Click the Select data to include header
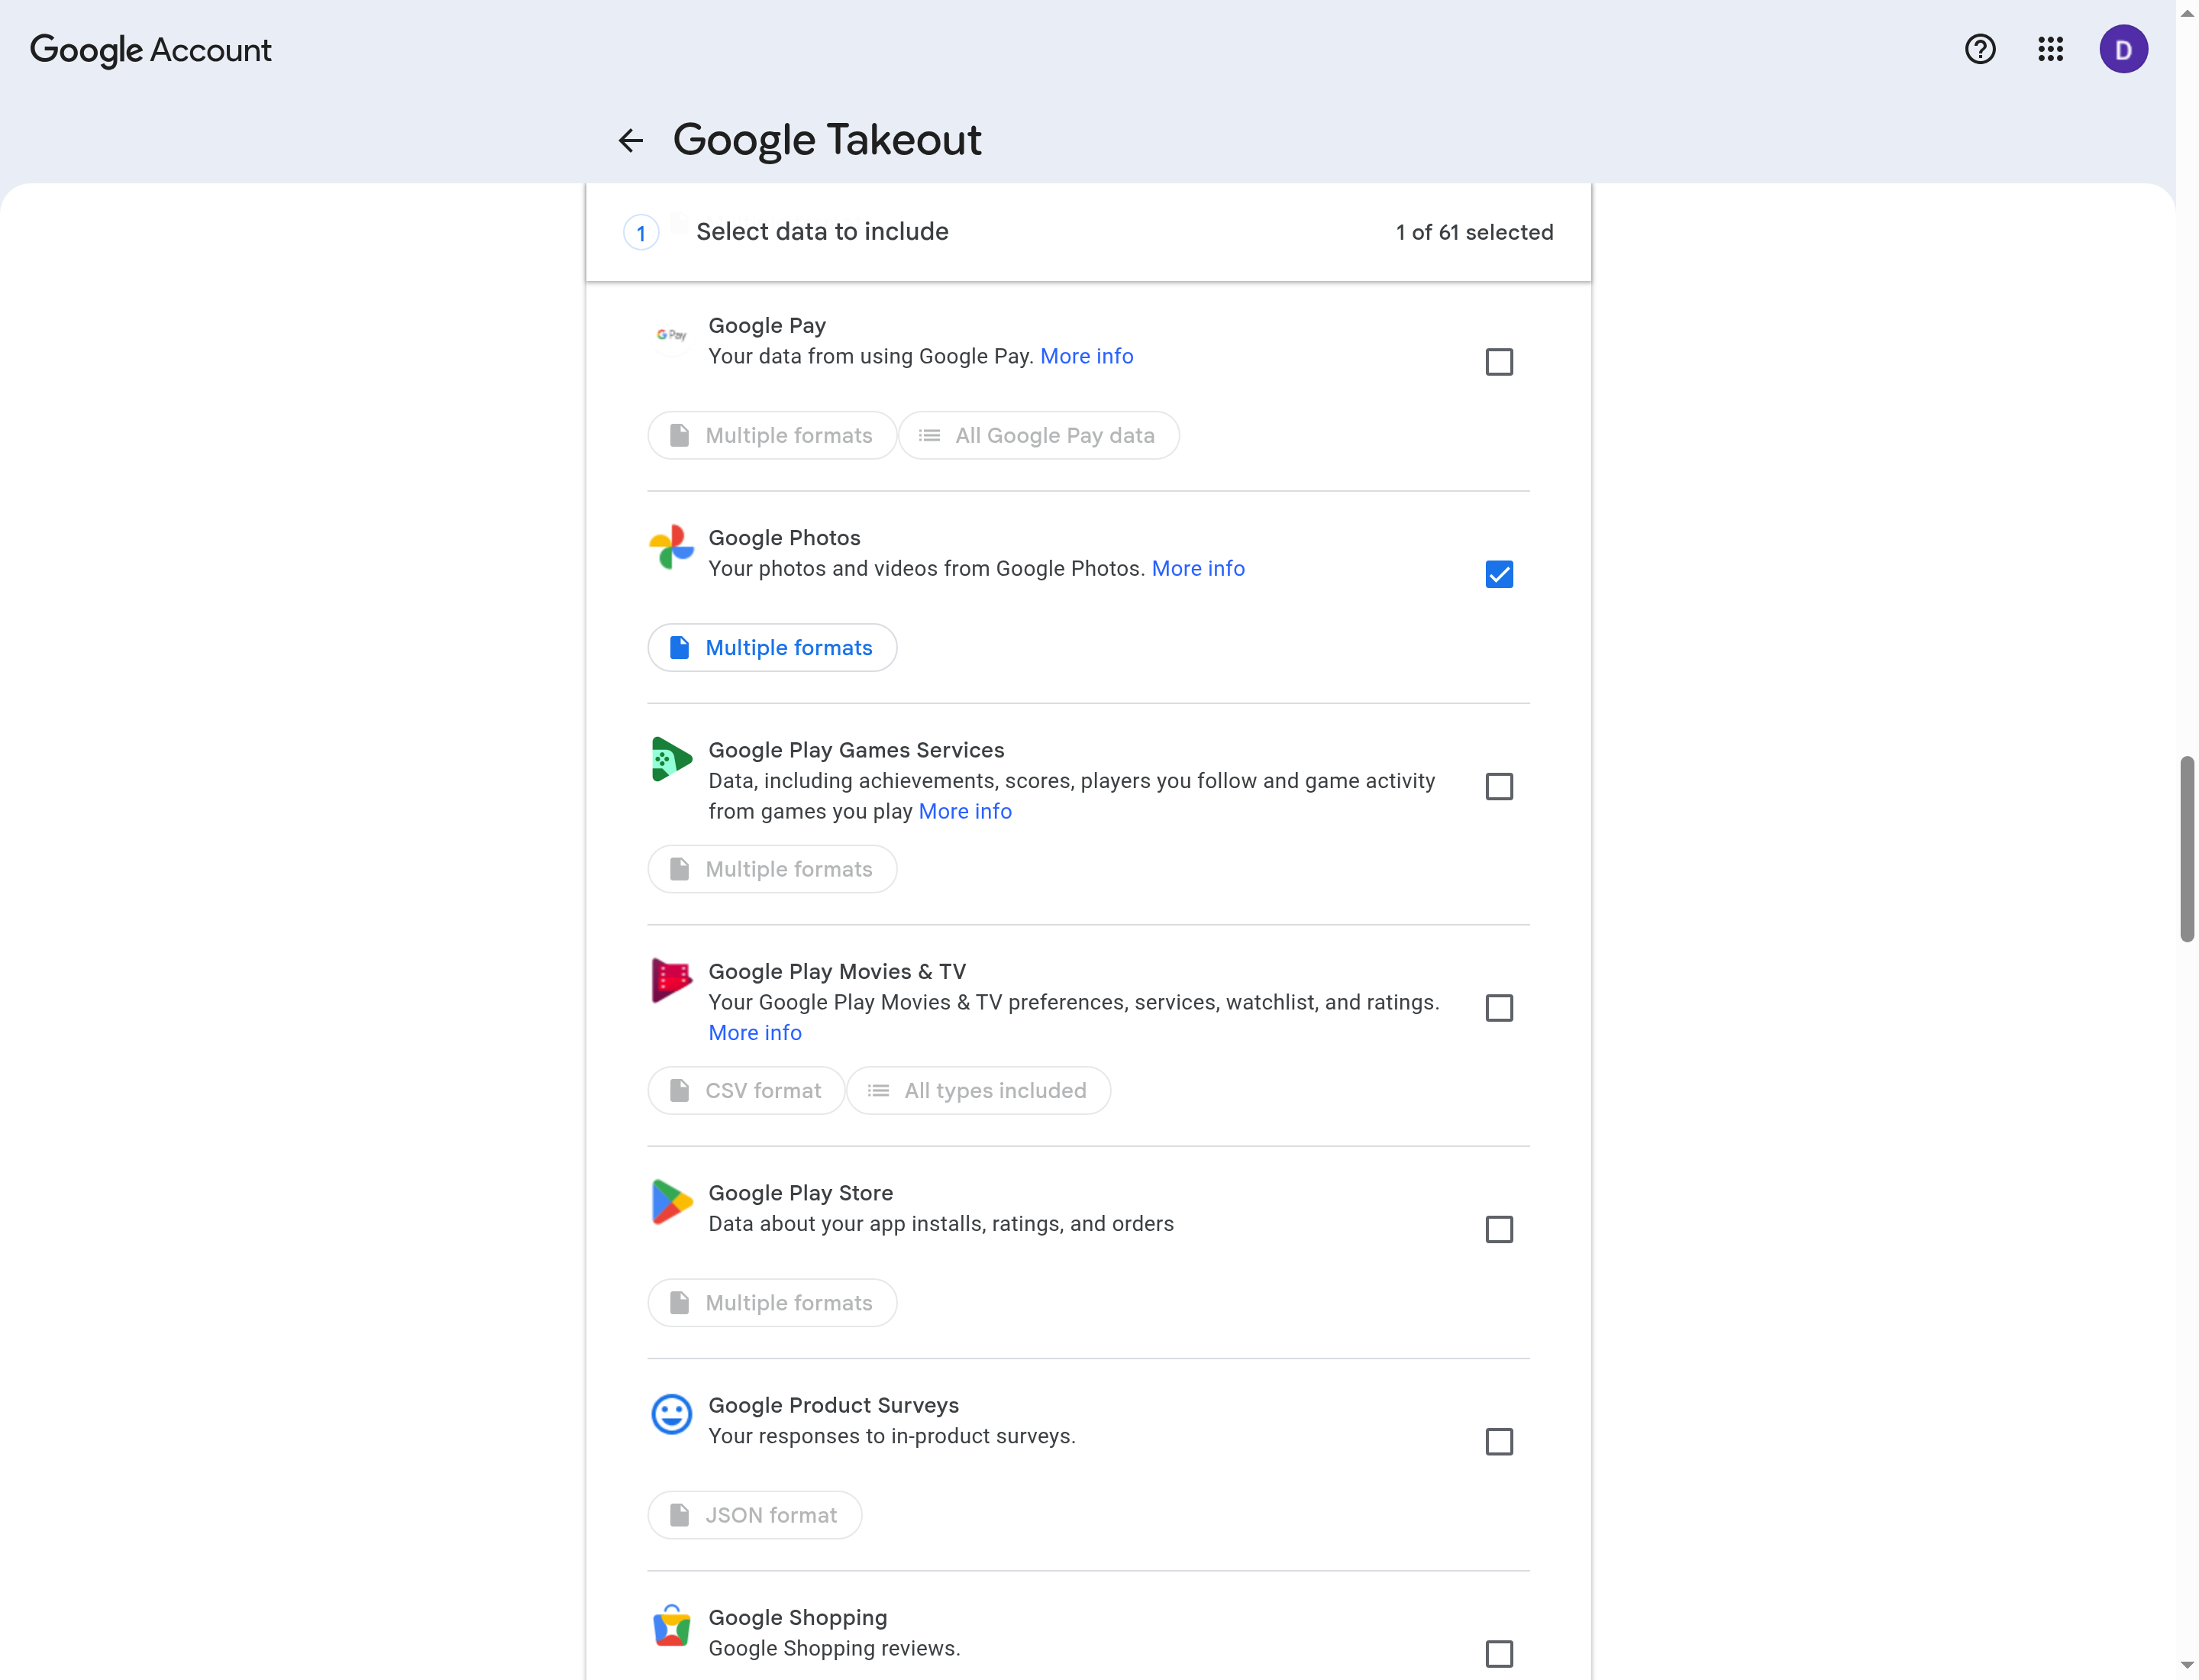This screenshot has height=1680, width=2199. 821,232
